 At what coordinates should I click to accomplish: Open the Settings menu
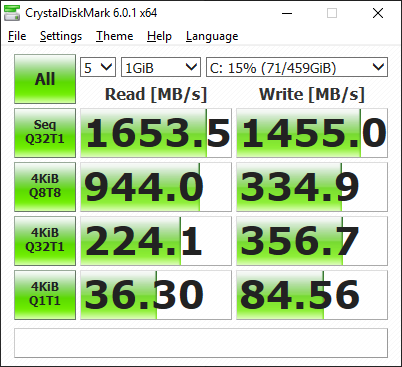(x=61, y=36)
